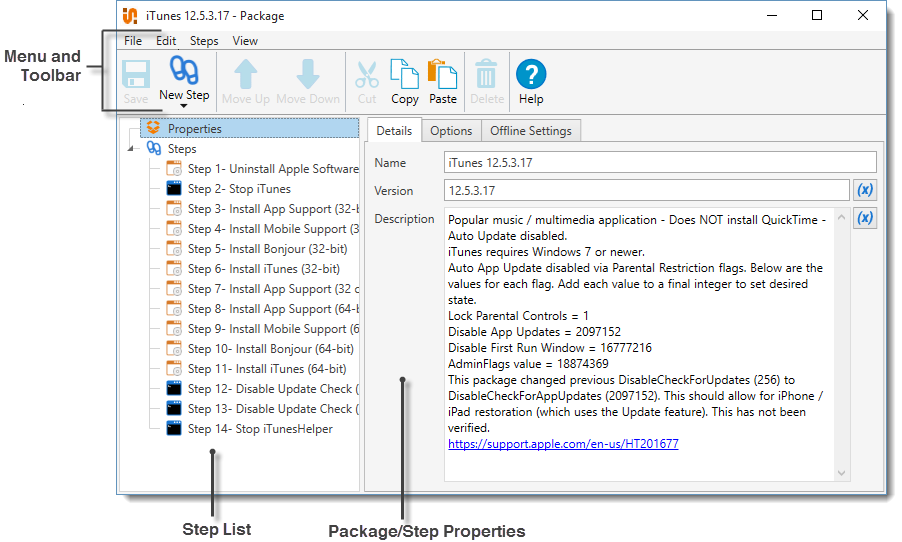
Task: Click the Delete trash can icon
Action: click(x=487, y=74)
